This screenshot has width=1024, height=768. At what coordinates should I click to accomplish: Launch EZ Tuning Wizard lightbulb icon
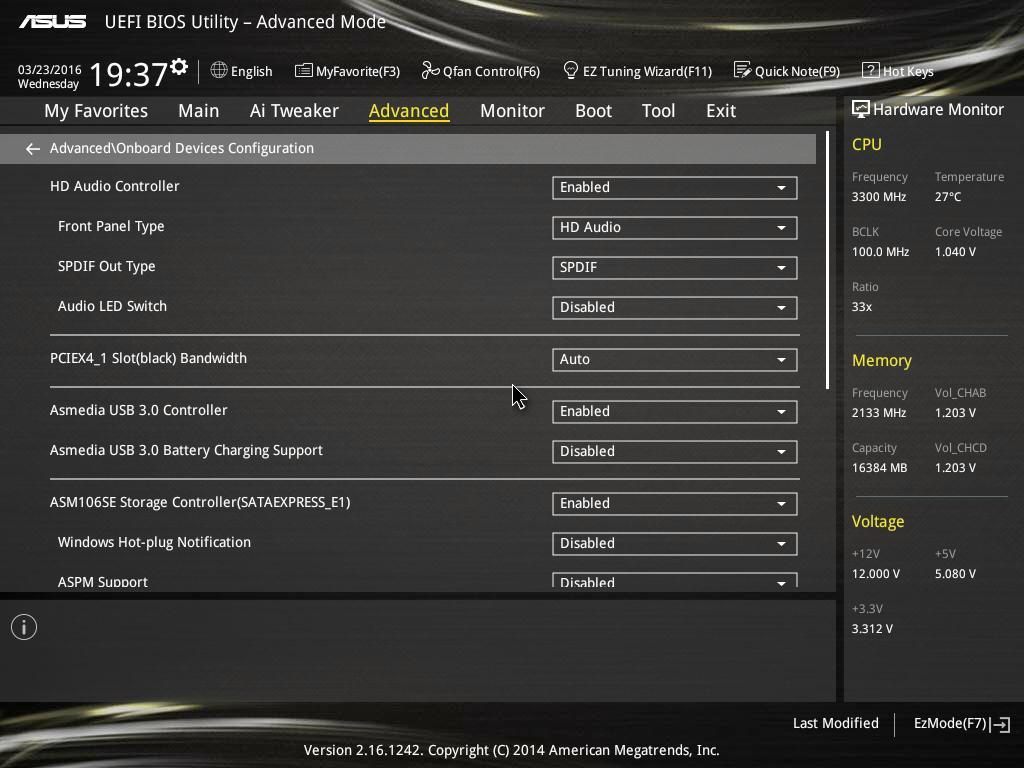571,71
